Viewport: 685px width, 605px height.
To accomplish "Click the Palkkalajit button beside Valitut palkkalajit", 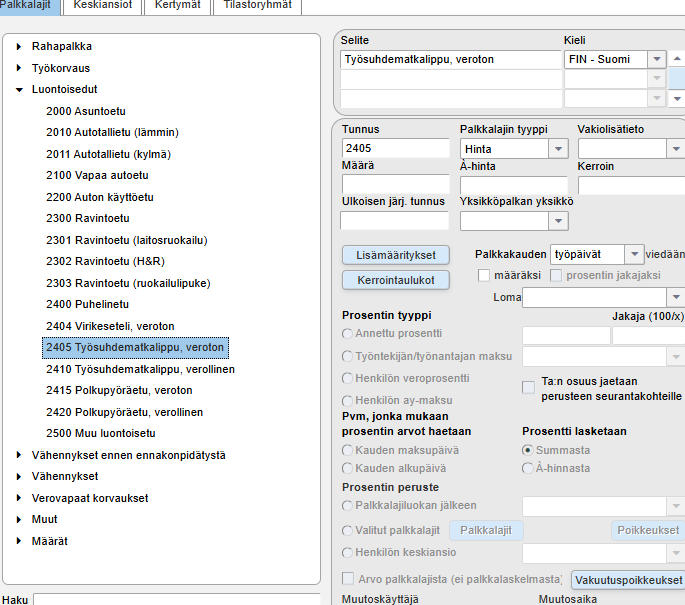I will pyautogui.click(x=486, y=530).
